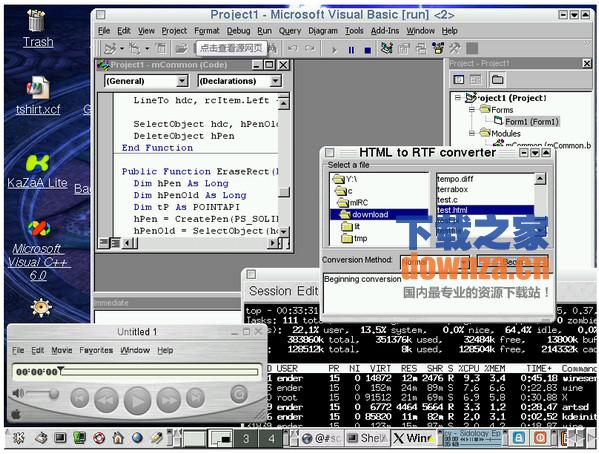Switch to the first virtual desktop in the pager

point(195,438)
